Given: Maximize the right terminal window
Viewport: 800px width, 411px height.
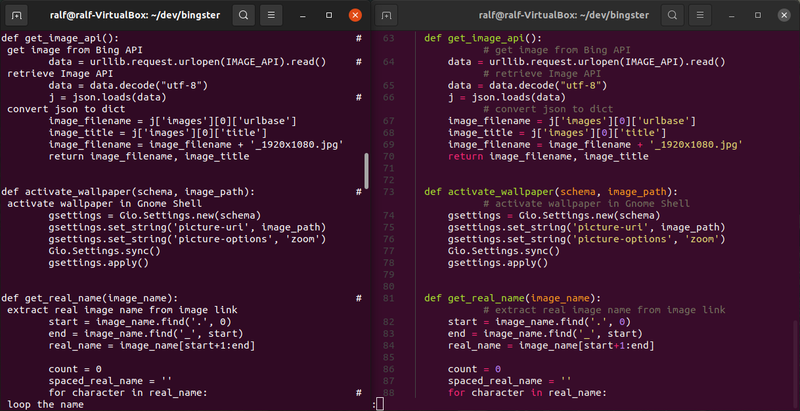Looking at the screenshot, I should [x=758, y=15].
